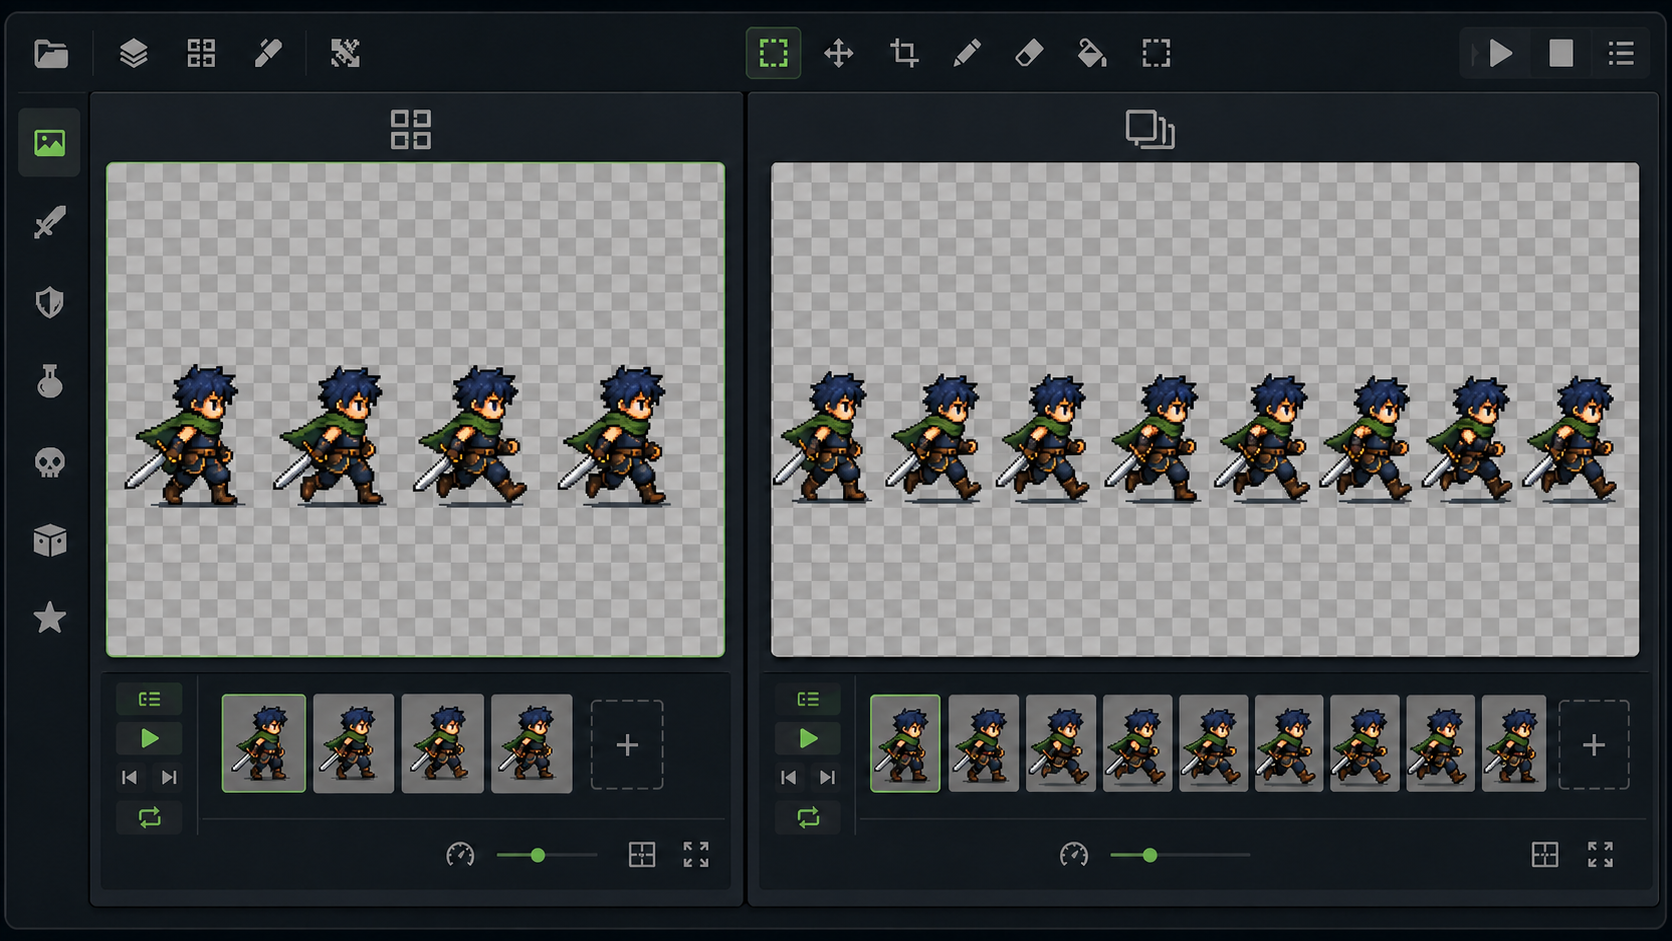This screenshot has width=1672, height=941.
Task: Select the move arrows tool
Action: (x=838, y=53)
